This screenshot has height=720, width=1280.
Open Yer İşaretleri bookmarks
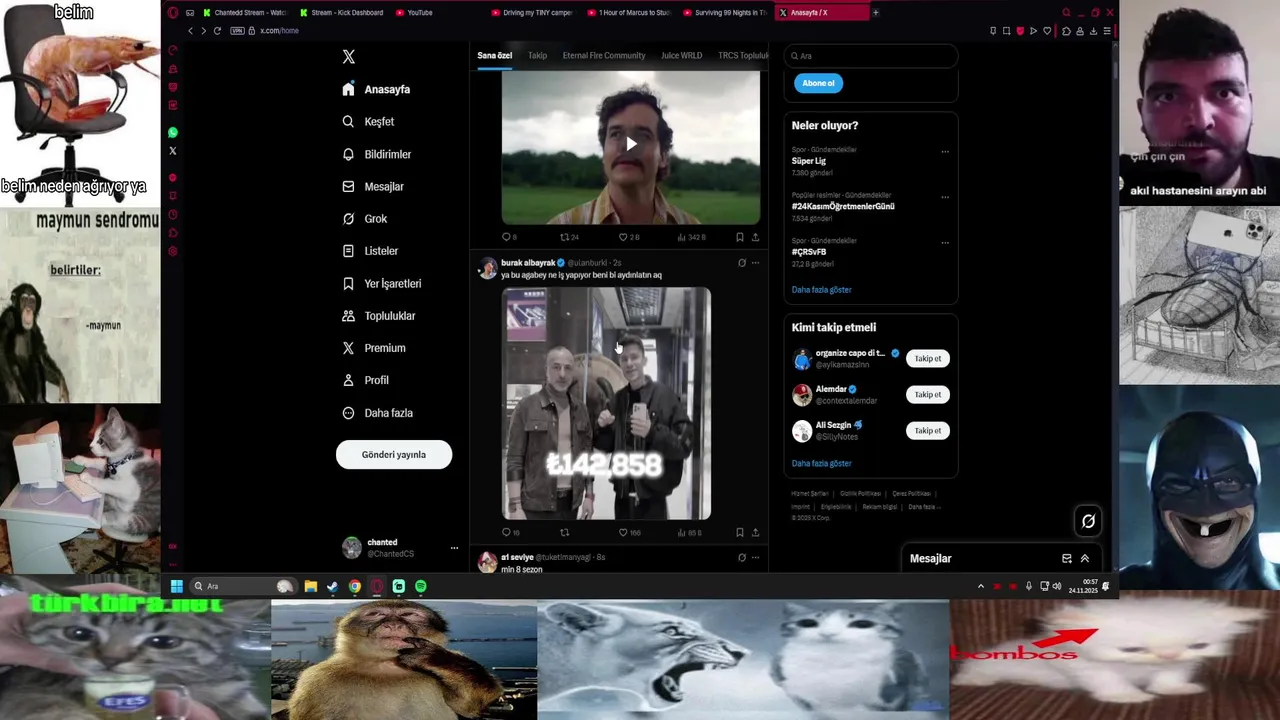point(381,283)
